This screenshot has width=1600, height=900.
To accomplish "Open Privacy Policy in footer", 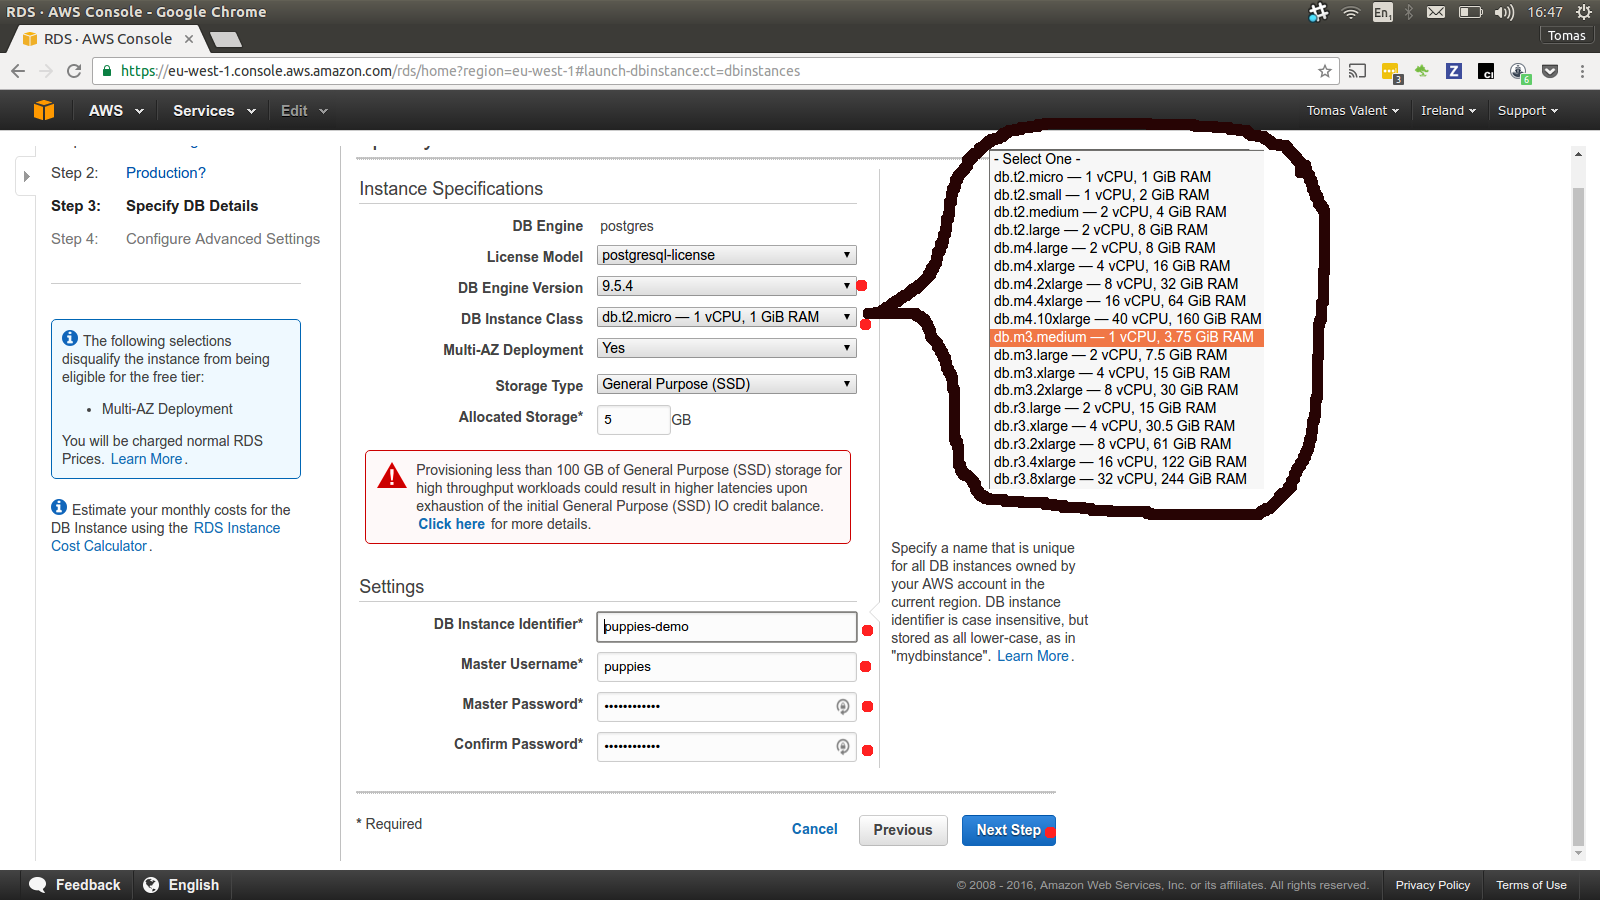I will (x=1433, y=885).
